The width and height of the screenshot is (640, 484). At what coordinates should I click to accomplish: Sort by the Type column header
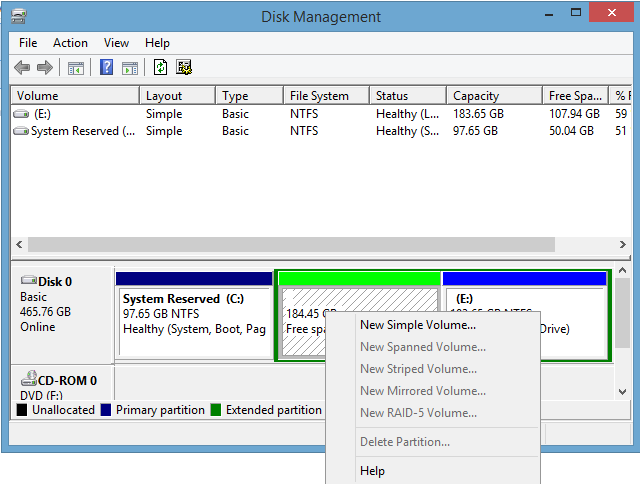(x=249, y=95)
